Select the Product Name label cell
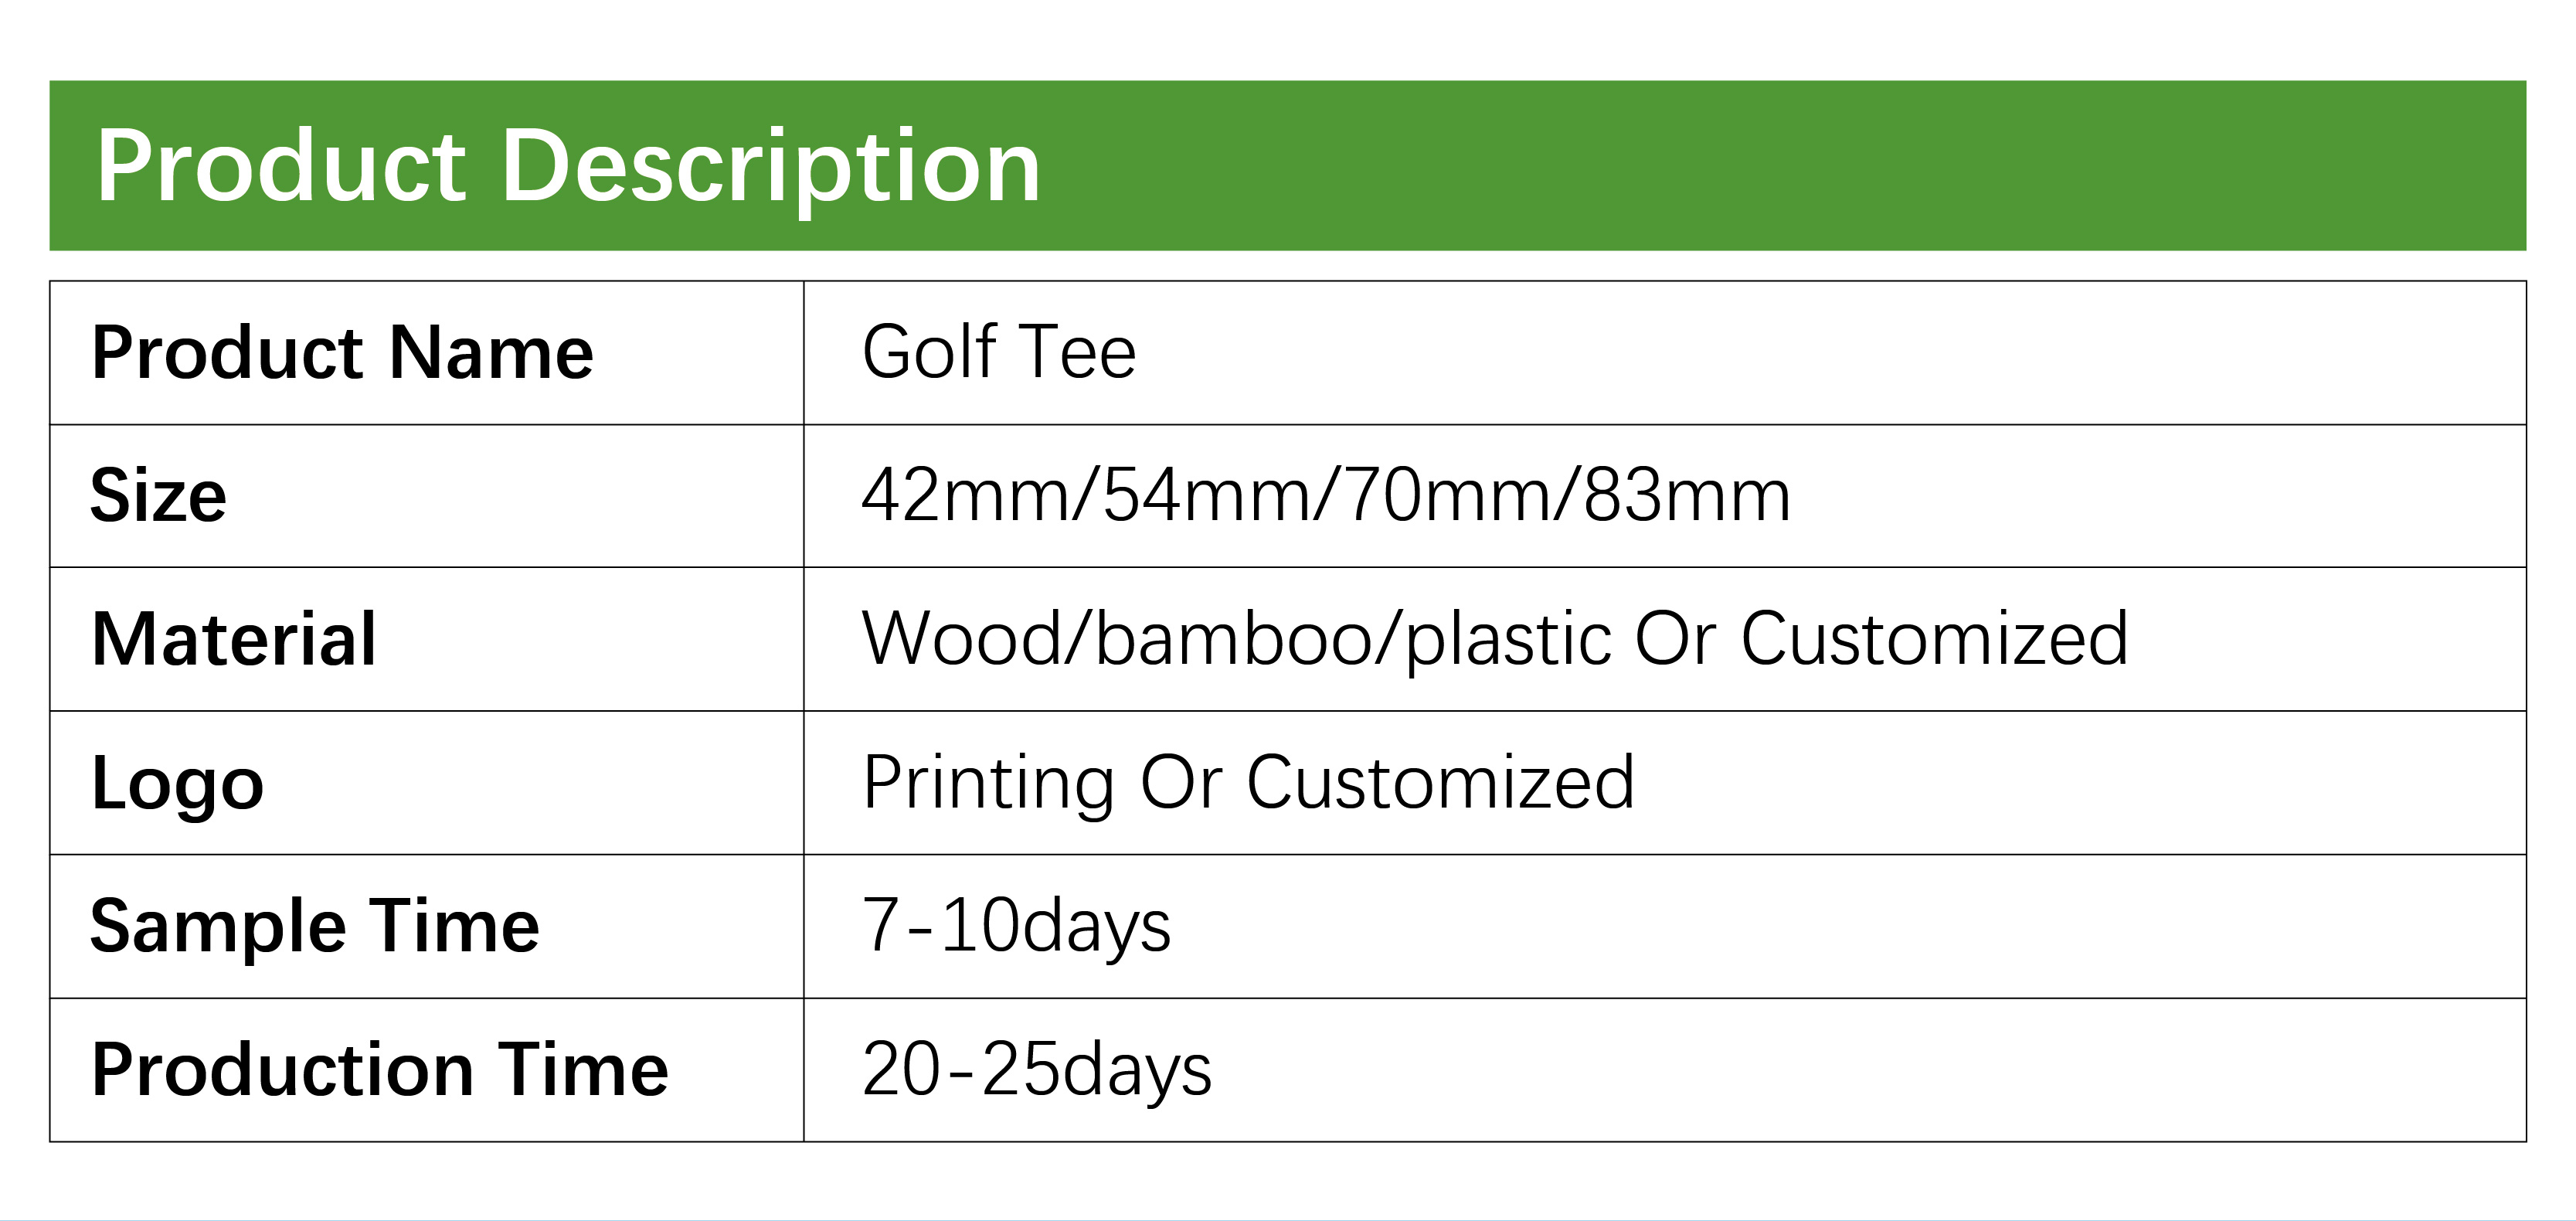This screenshot has height=1221, width=2576. [x=427, y=353]
